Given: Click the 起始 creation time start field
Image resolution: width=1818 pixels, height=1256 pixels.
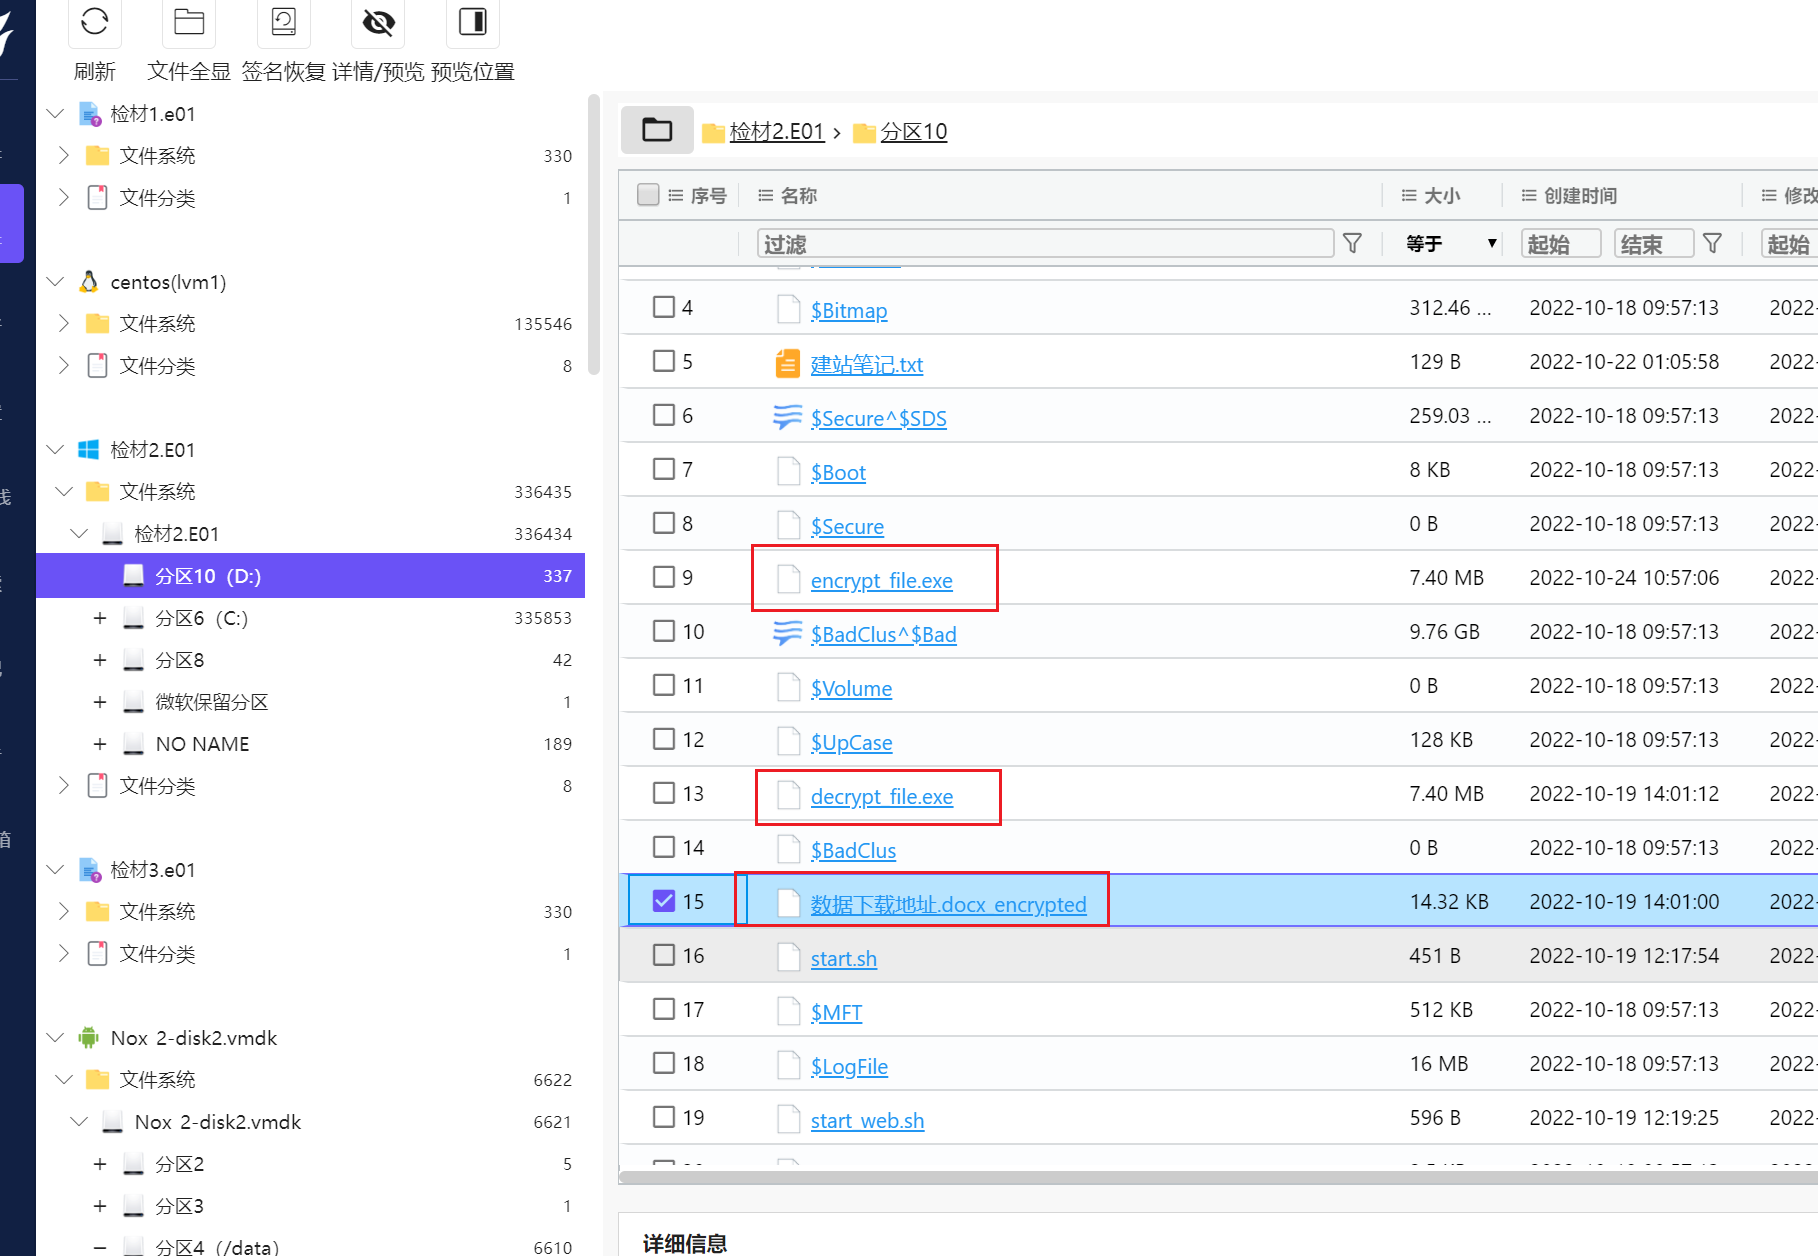Looking at the screenshot, I should click(x=1561, y=243).
